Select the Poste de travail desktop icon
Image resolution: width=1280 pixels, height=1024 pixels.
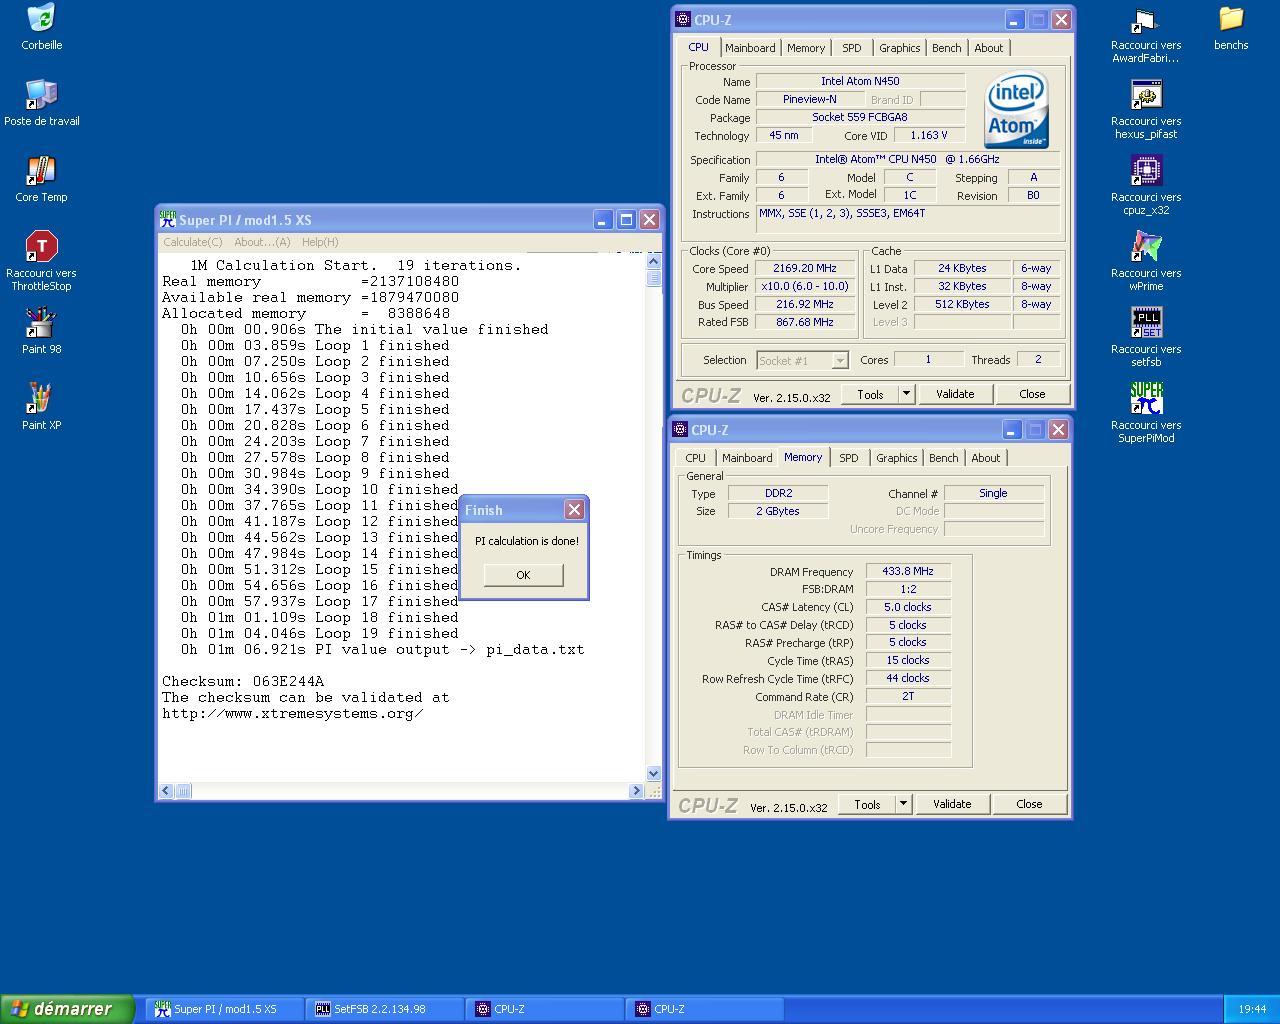pyautogui.click(x=41, y=95)
